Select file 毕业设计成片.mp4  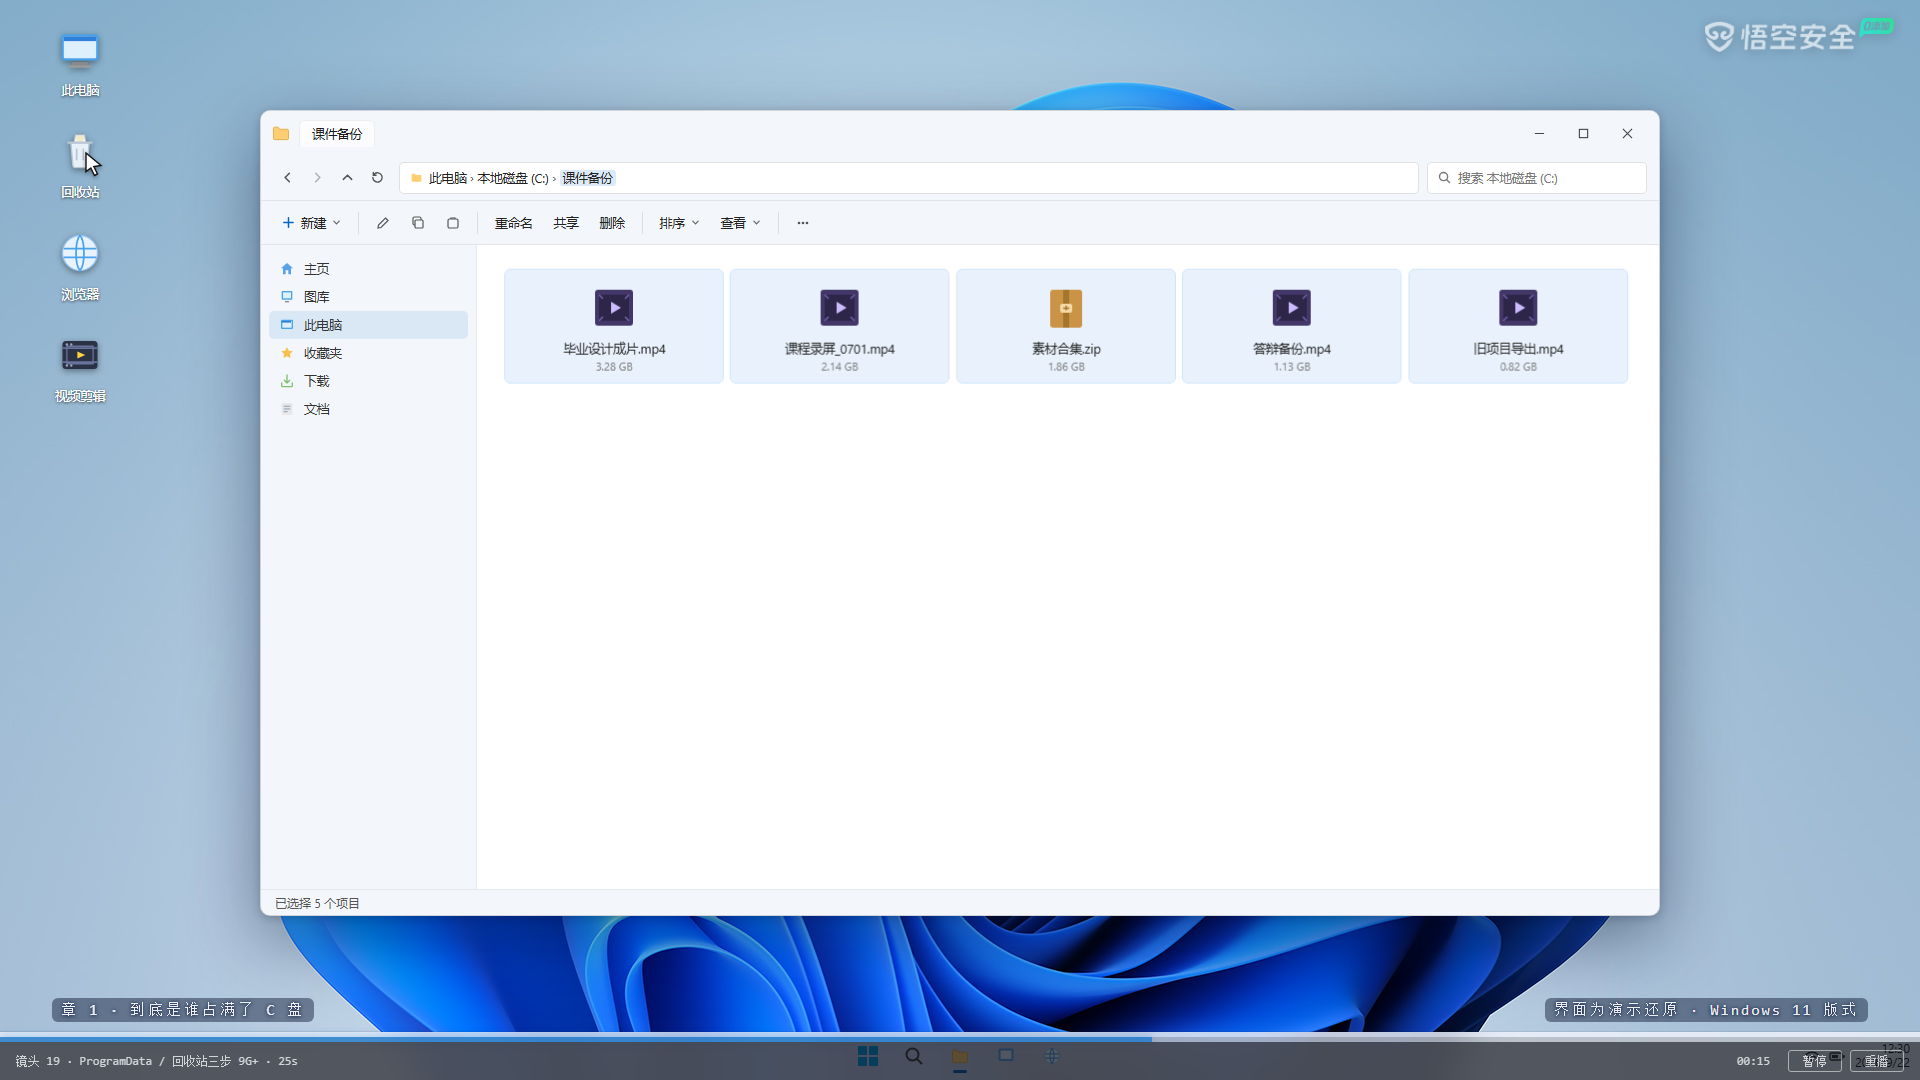pyautogui.click(x=614, y=326)
